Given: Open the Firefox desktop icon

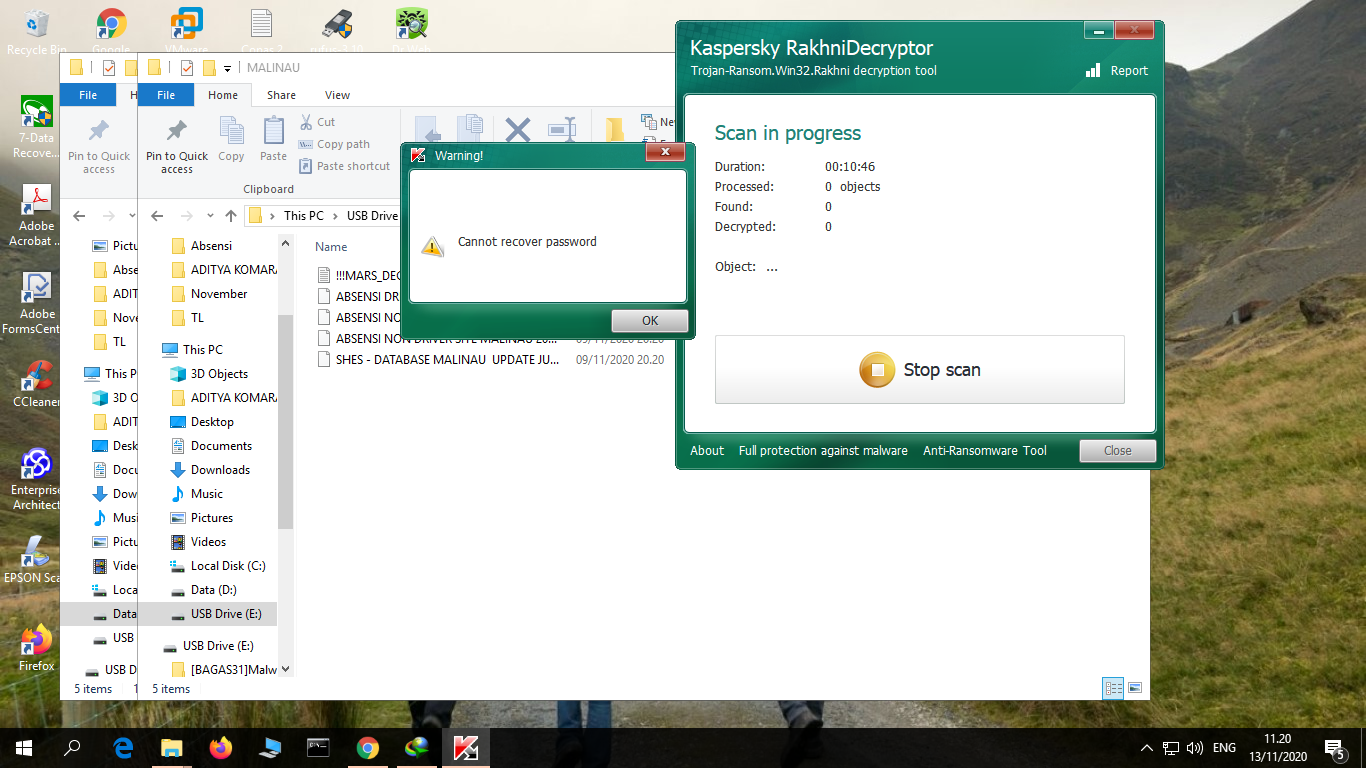Looking at the screenshot, I should (36, 648).
